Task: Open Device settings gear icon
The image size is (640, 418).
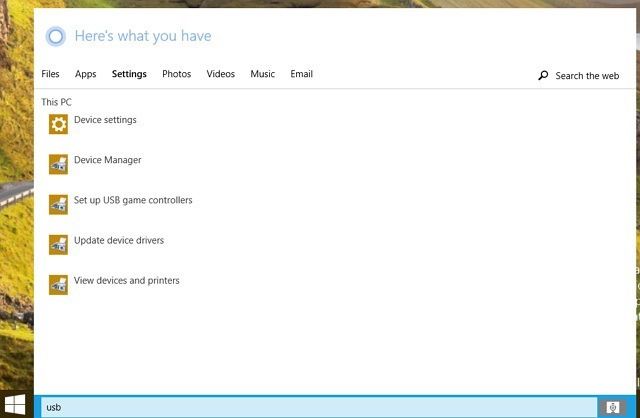Action: (58, 124)
